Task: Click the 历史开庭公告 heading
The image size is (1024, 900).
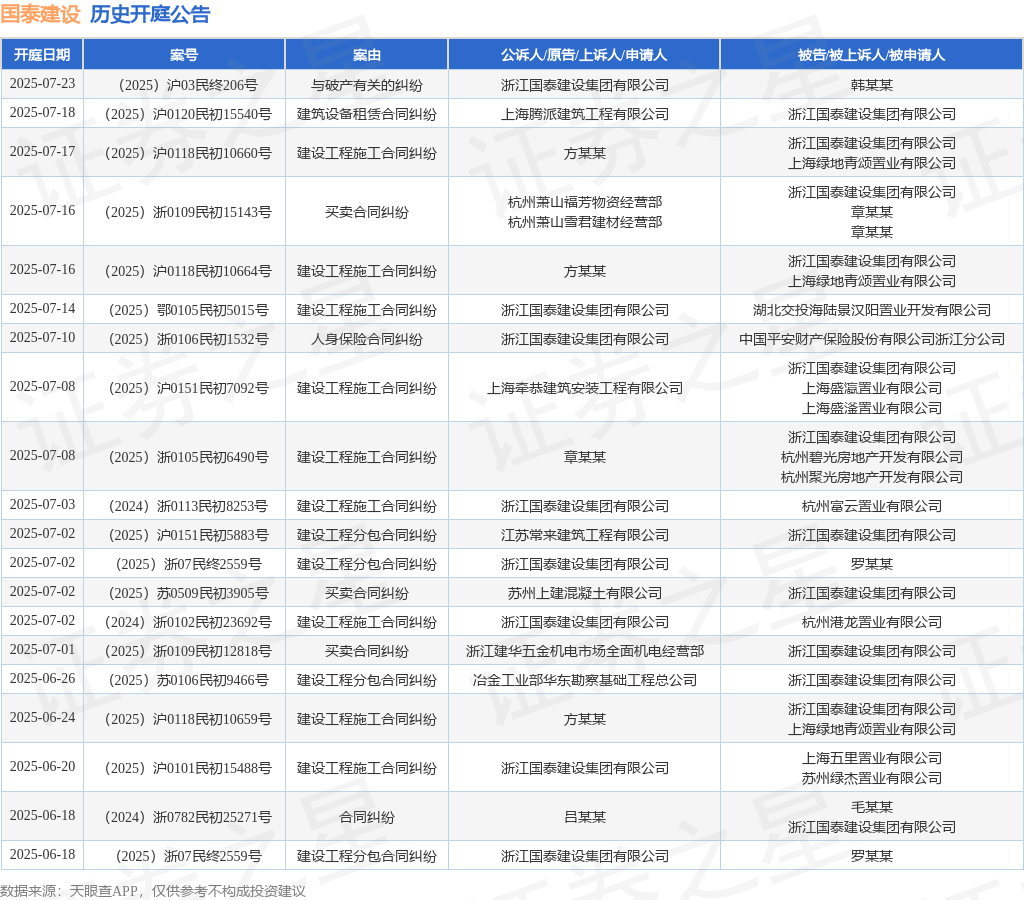Action: 150,14
